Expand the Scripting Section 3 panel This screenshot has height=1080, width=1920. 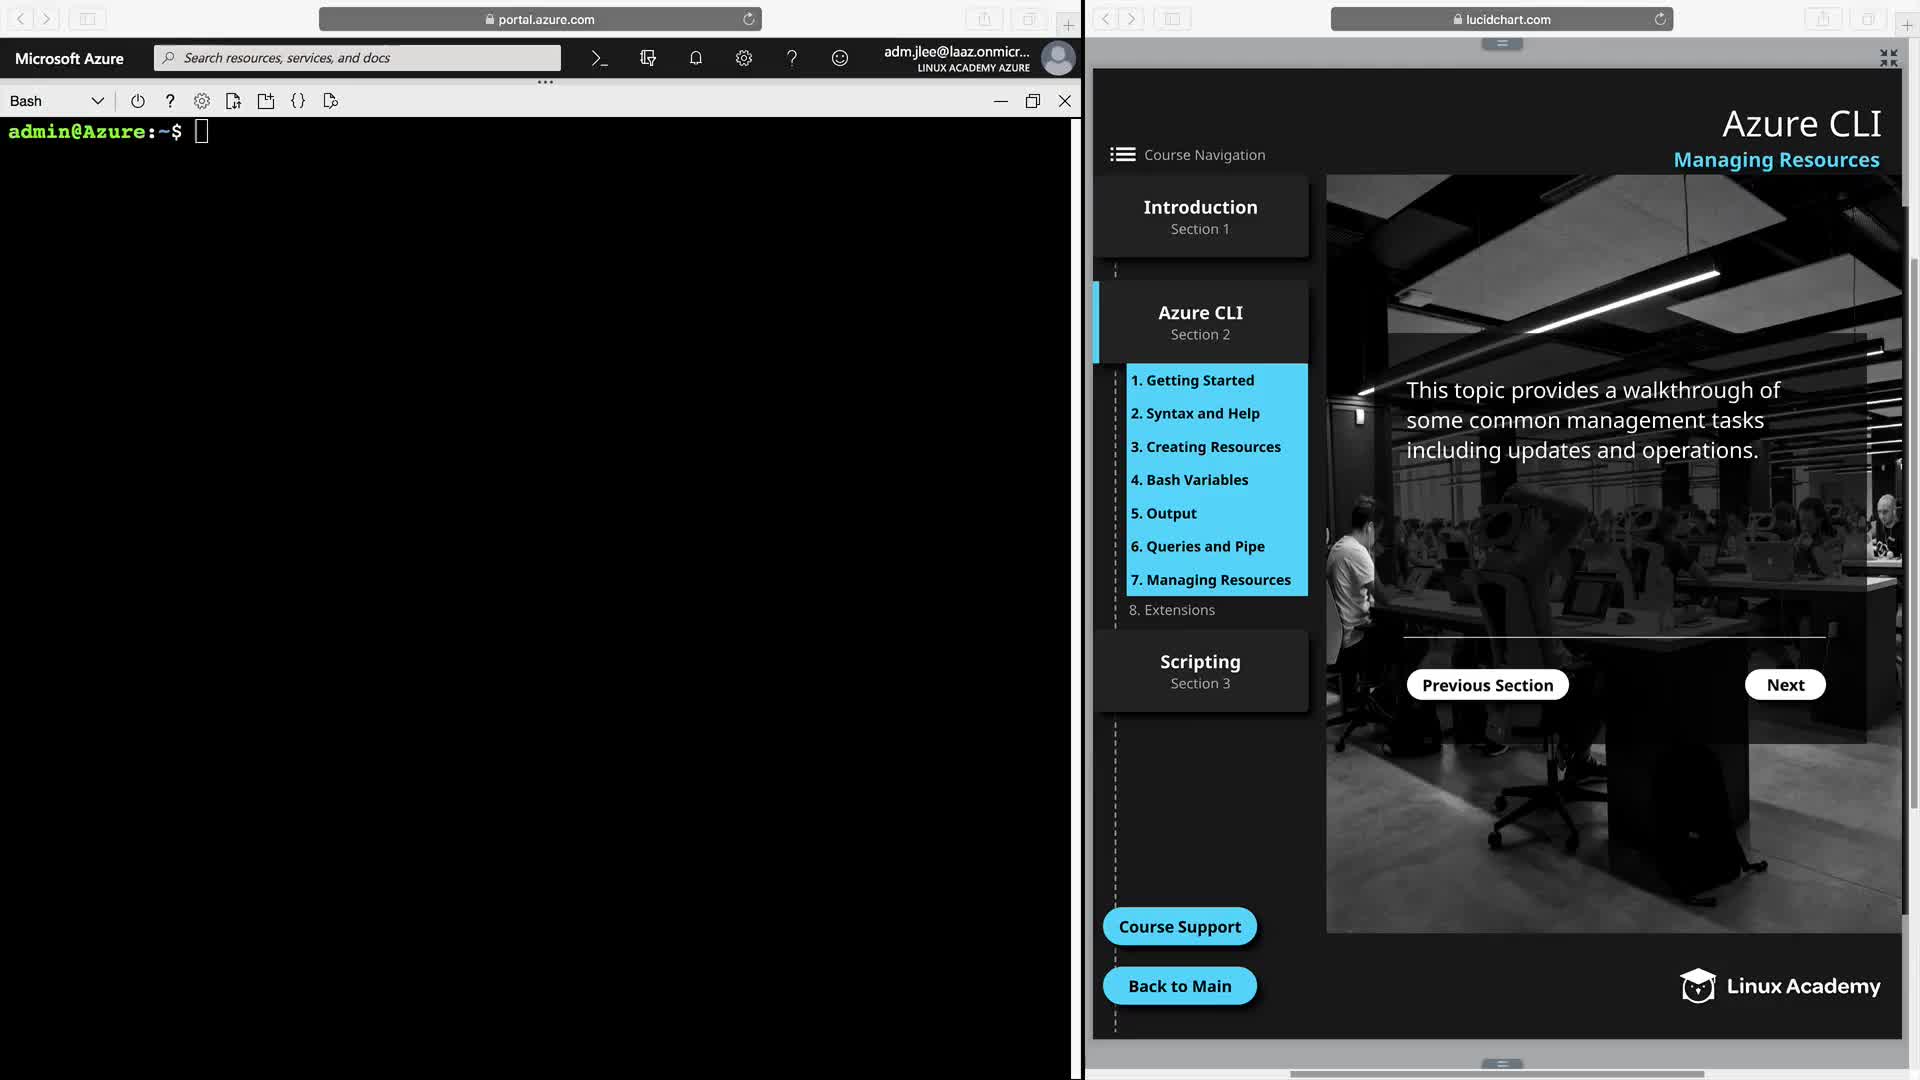pos(1200,671)
